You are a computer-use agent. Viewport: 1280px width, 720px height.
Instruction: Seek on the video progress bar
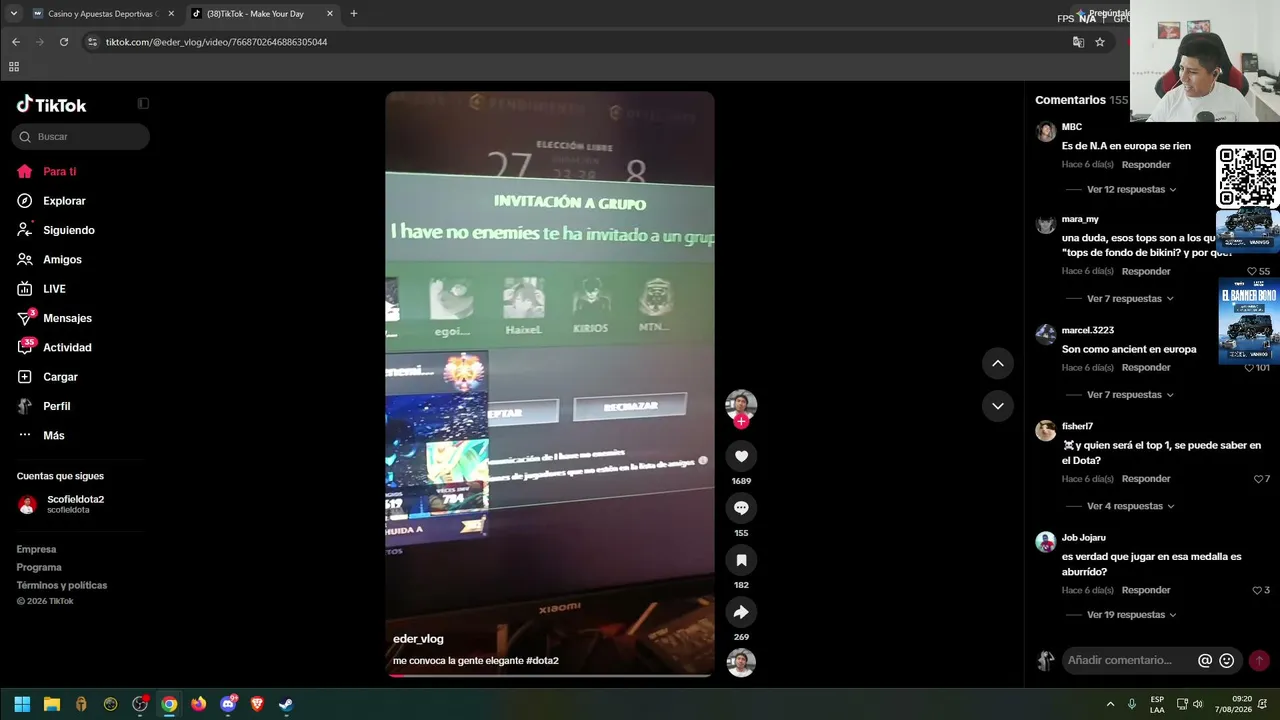[x=550, y=675]
